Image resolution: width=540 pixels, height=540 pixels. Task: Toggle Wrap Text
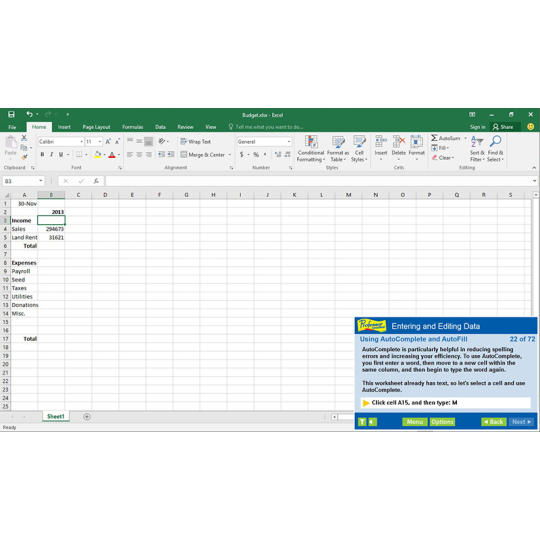coord(195,142)
